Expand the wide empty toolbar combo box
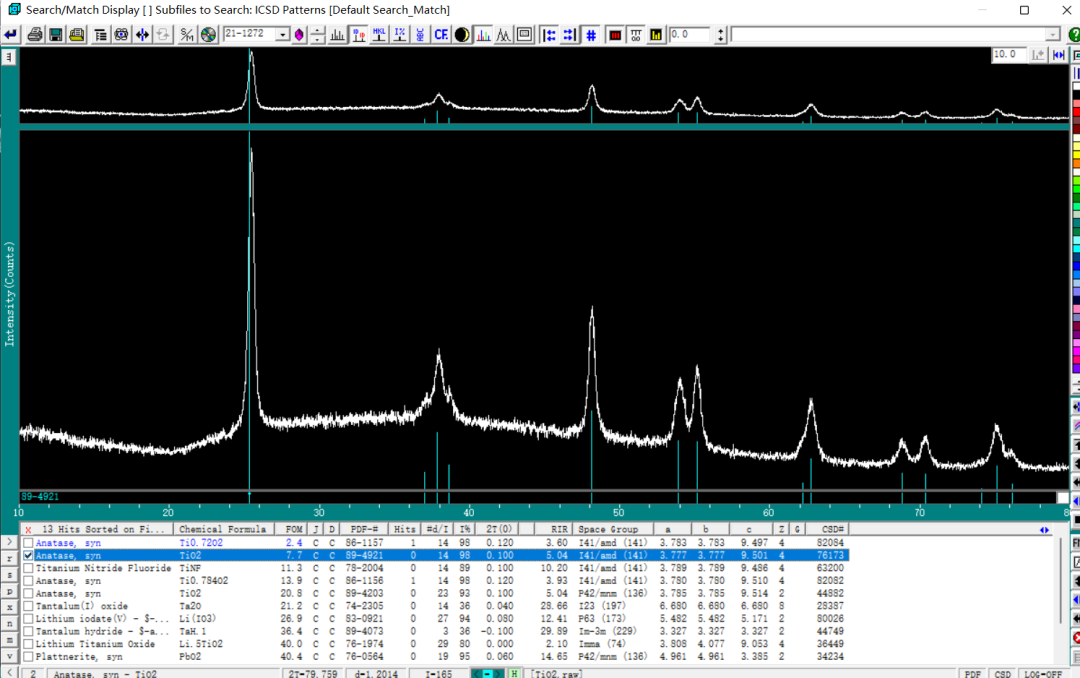 coord(1052,35)
